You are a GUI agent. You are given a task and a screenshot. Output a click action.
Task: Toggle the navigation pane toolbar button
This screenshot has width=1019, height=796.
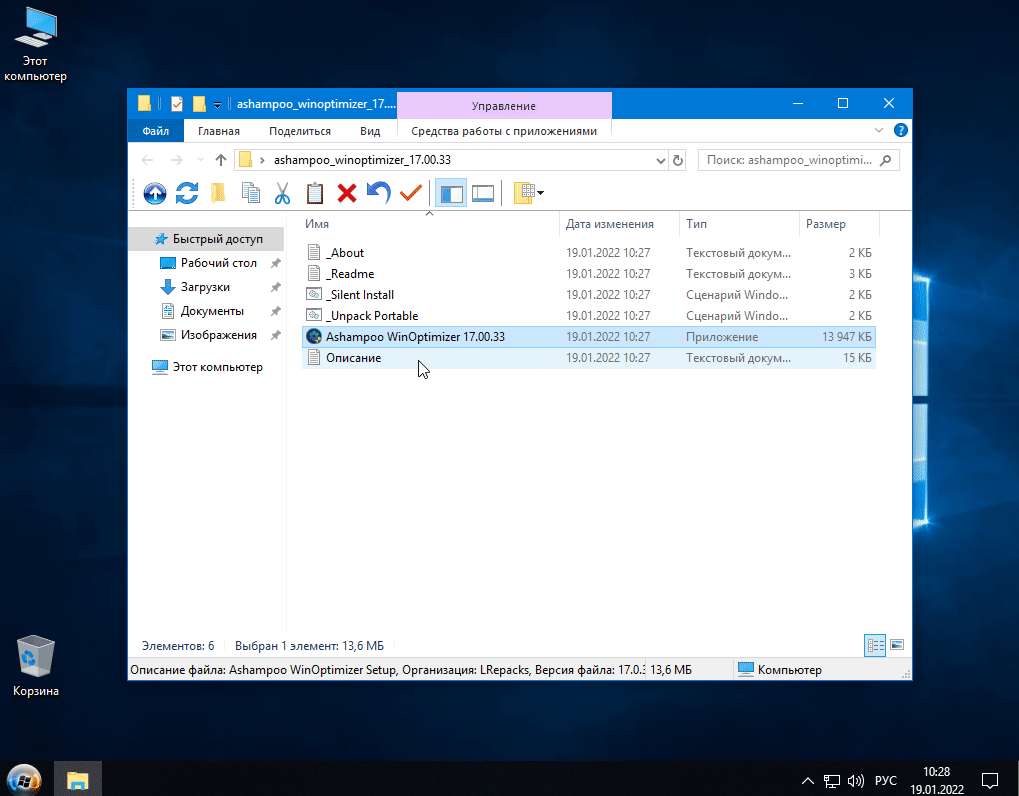451,193
